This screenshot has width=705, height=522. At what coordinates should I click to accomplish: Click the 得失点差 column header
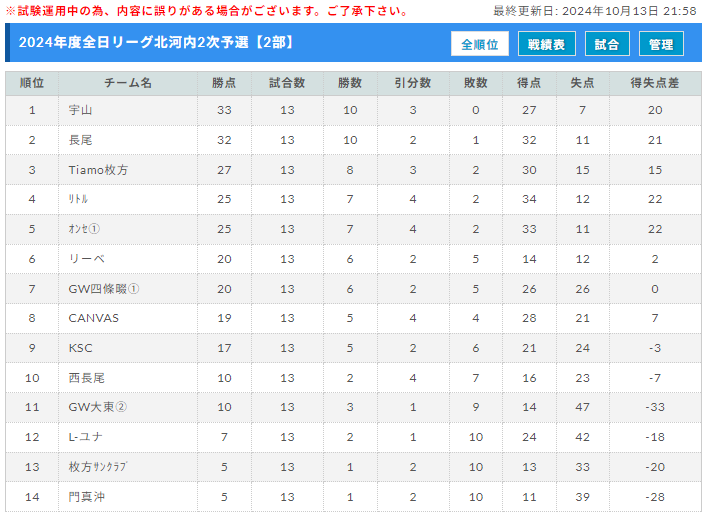pyautogui.click(x=655, y=83)
